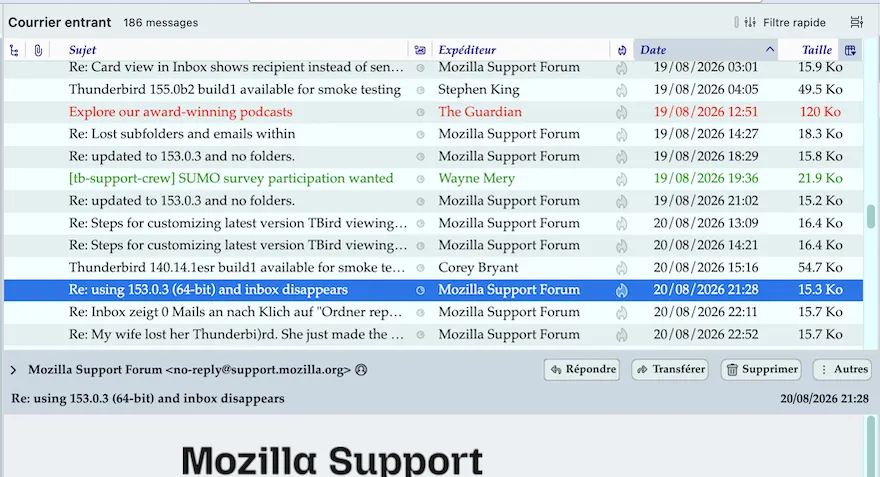Click the message list scrollbar thumb
Image resolution: width=880 pixels, height=477 pixels.
click(870, 217)
